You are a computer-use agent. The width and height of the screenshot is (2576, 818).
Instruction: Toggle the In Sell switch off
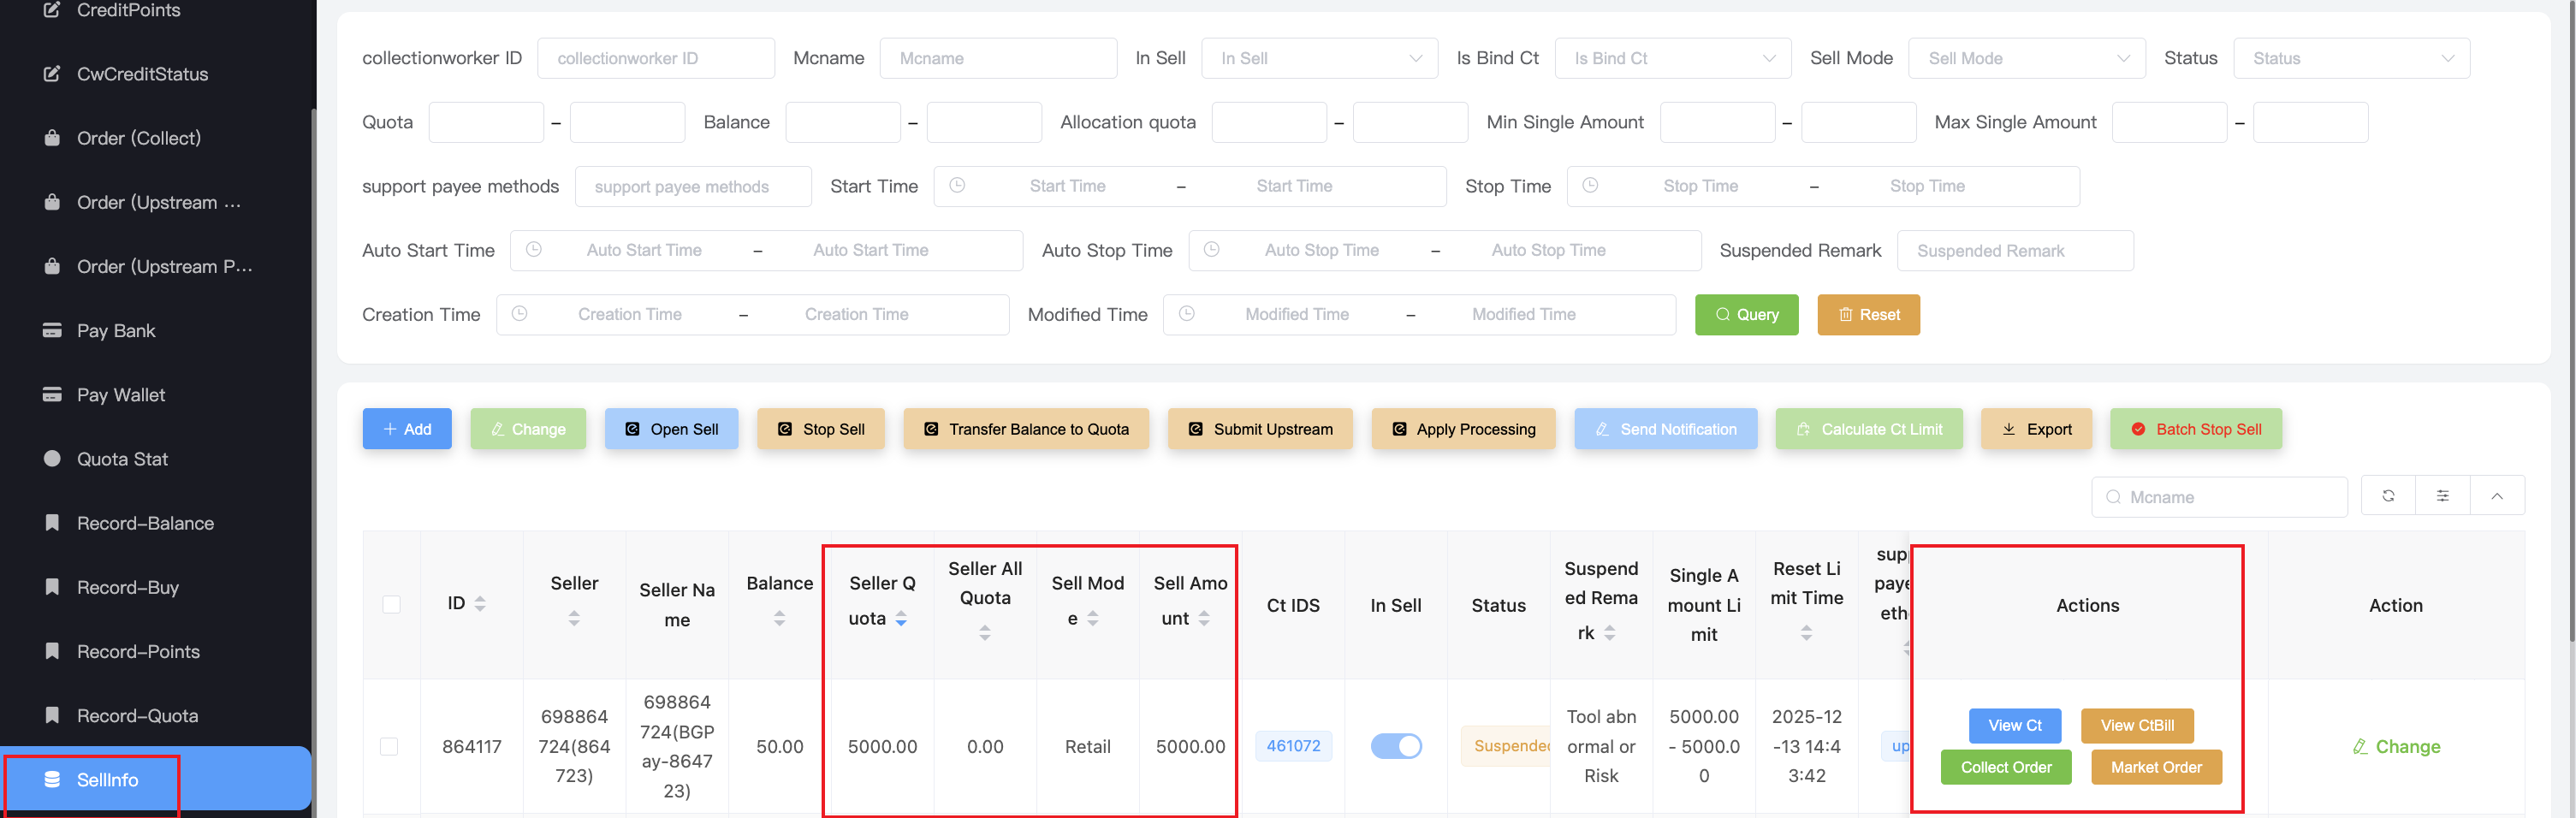(x=1395, y=746)
